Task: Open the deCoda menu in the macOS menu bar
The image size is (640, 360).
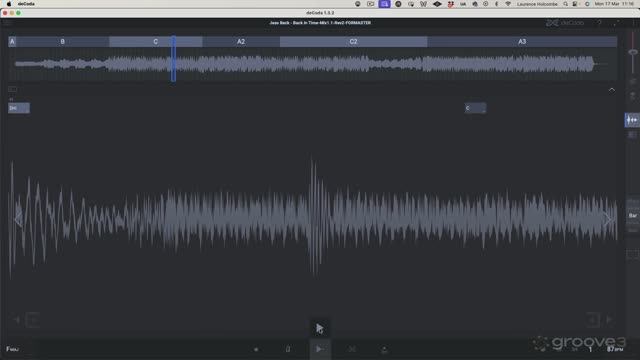Action: pos(26,4)
